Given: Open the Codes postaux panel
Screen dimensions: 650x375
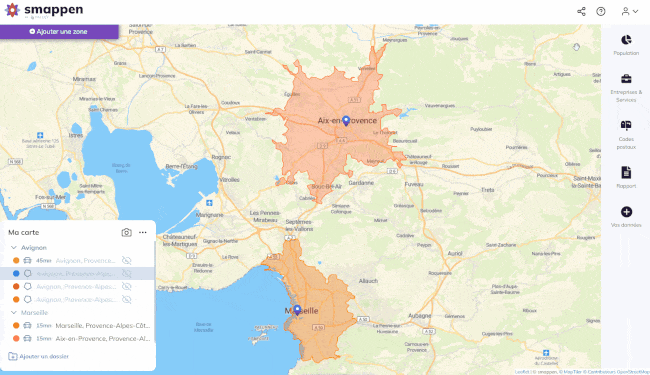Looking at the screenshot, I should (626, 135).
